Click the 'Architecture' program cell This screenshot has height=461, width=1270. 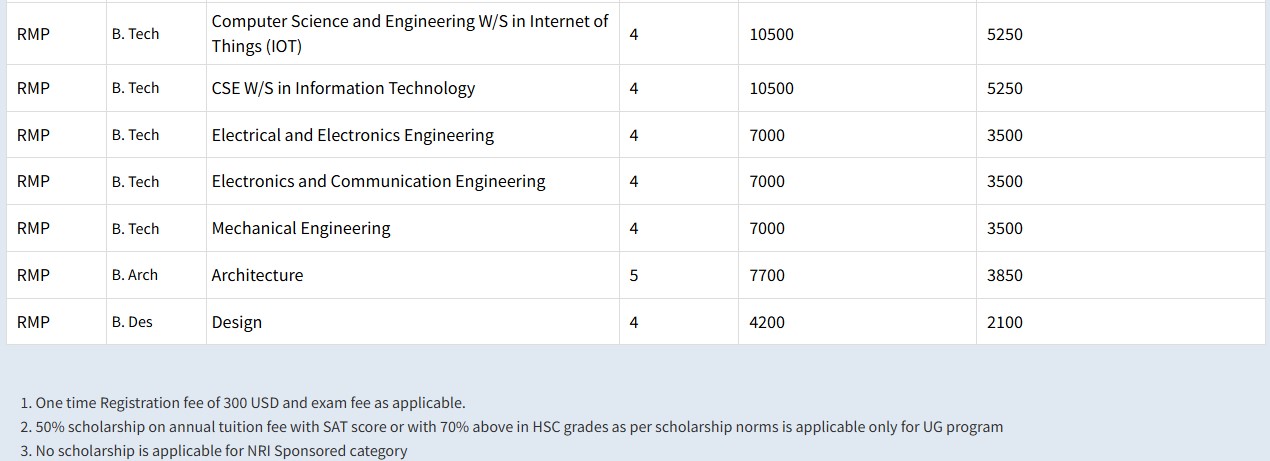pos(257,275)
